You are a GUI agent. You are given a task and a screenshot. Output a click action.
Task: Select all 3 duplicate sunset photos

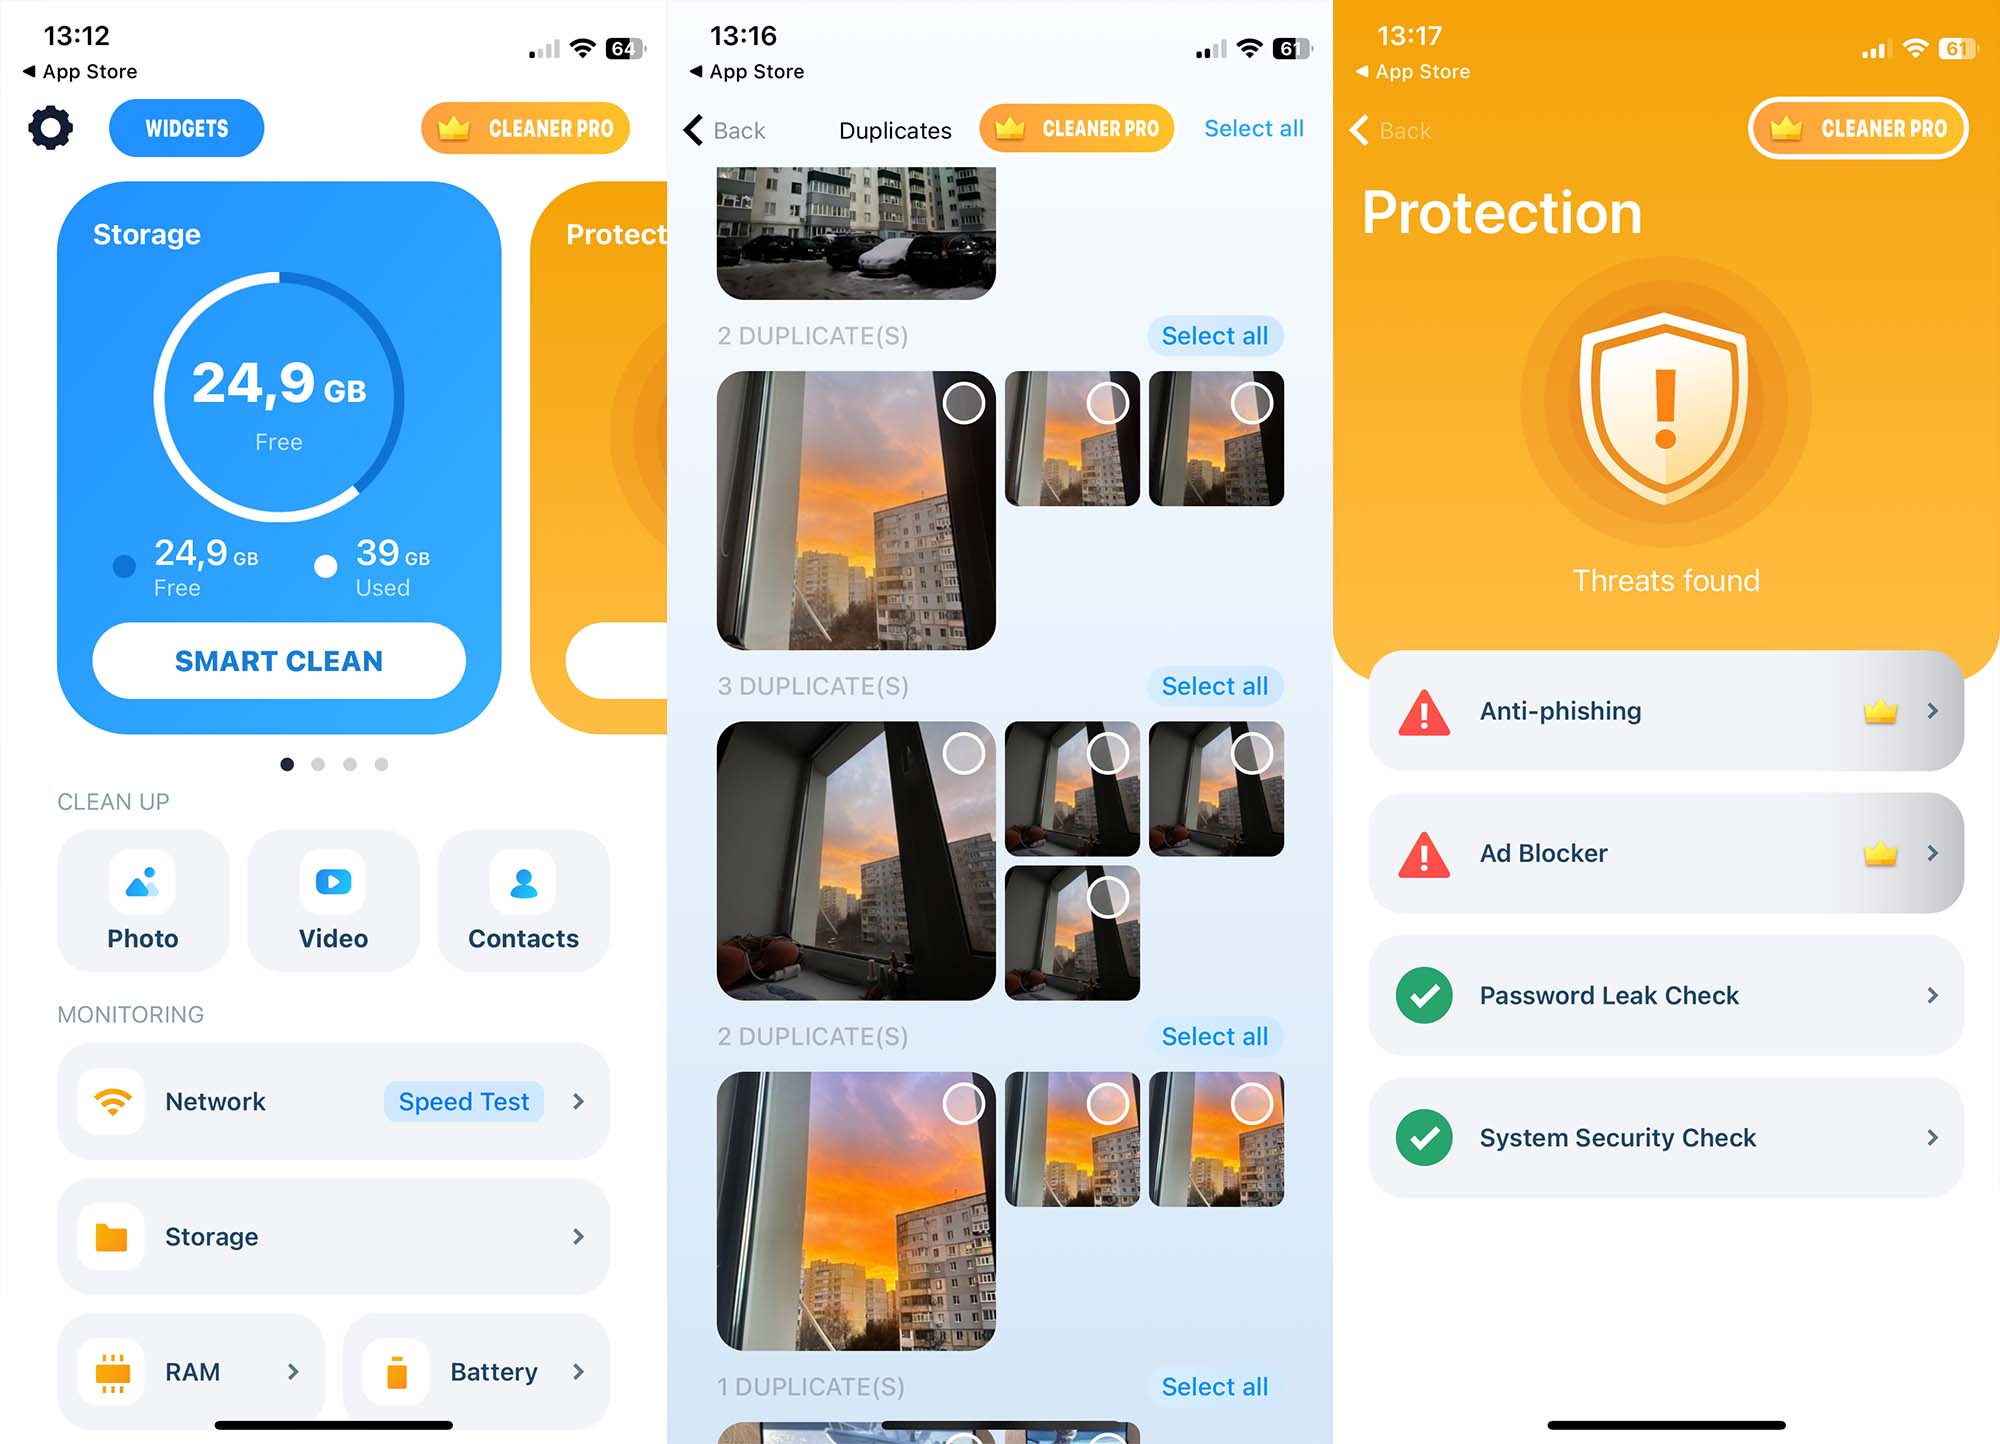click(1217, 685)
